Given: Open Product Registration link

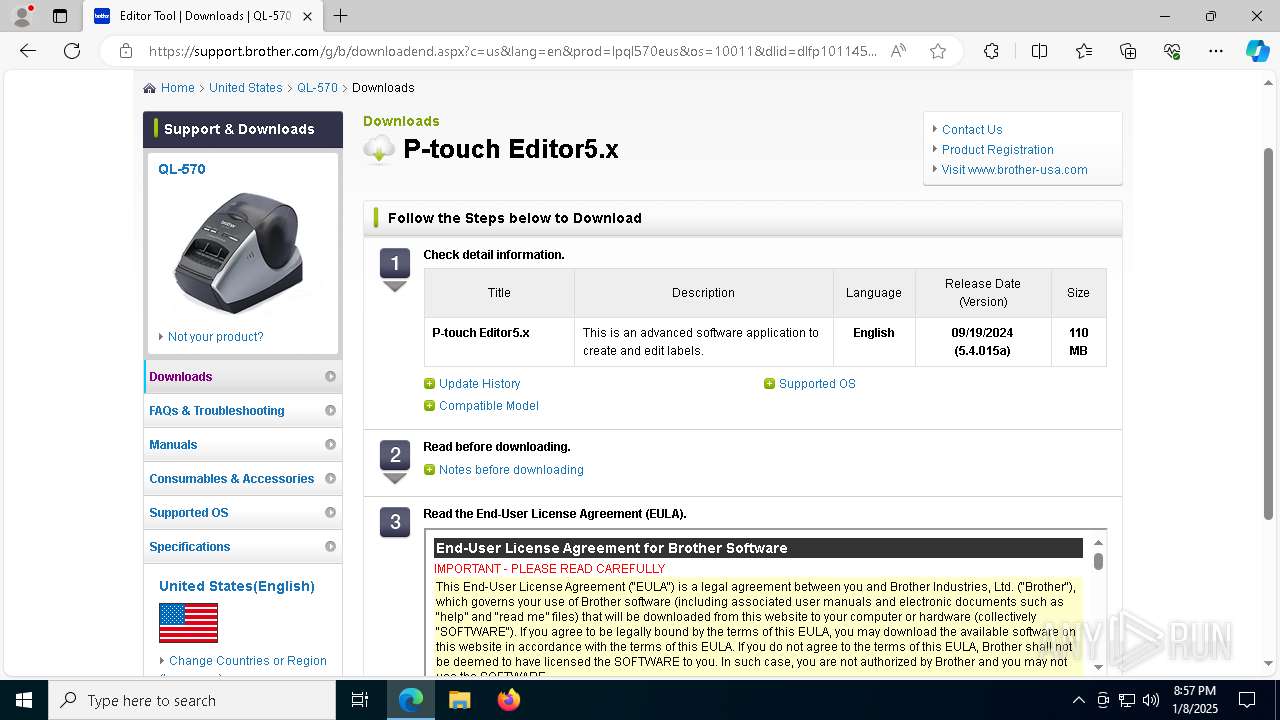Looking at the screenshot, I should click(998, 150).
